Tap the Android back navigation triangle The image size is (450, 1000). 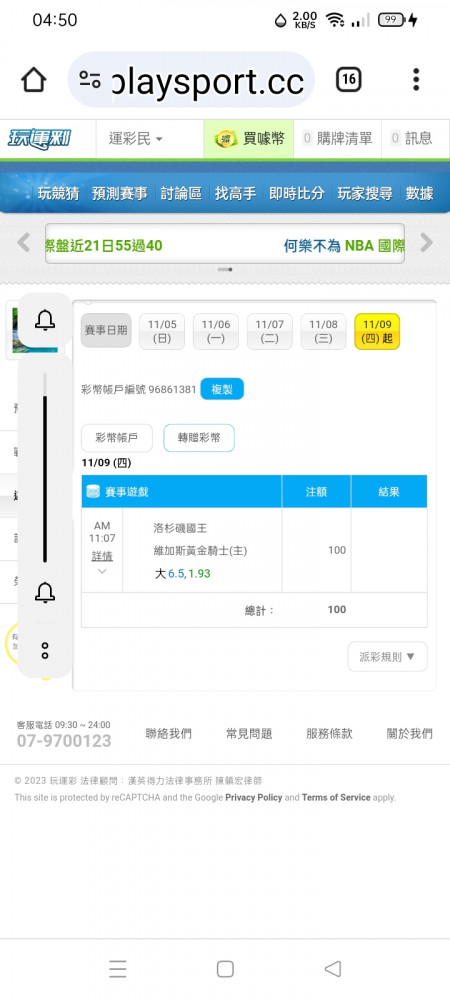tap(333, 969)
